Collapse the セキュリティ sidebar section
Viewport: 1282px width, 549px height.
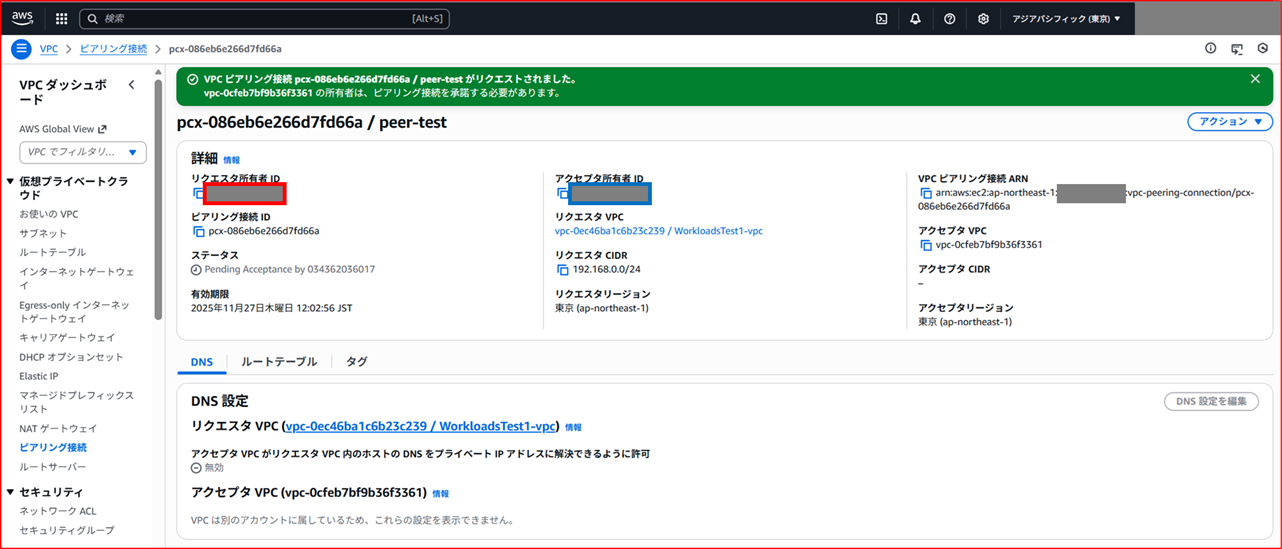[x=11, y=492]
